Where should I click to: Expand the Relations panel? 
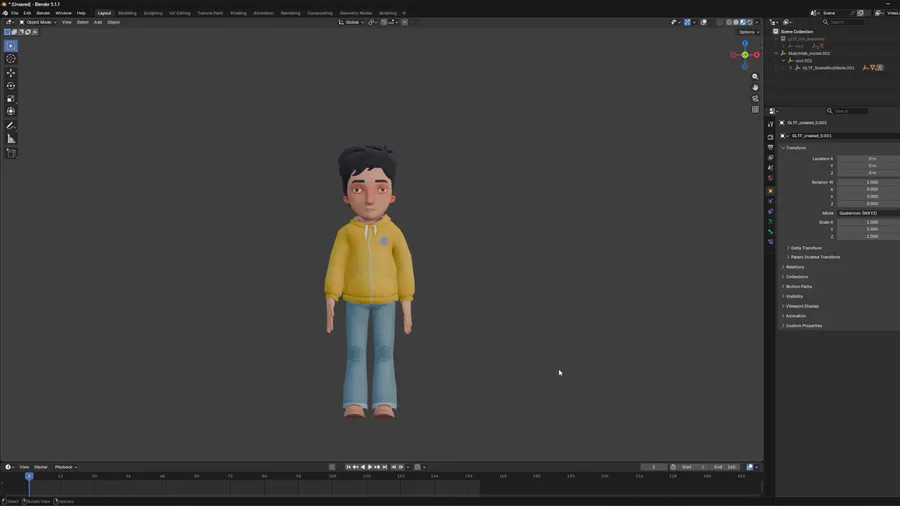point(793,267)
